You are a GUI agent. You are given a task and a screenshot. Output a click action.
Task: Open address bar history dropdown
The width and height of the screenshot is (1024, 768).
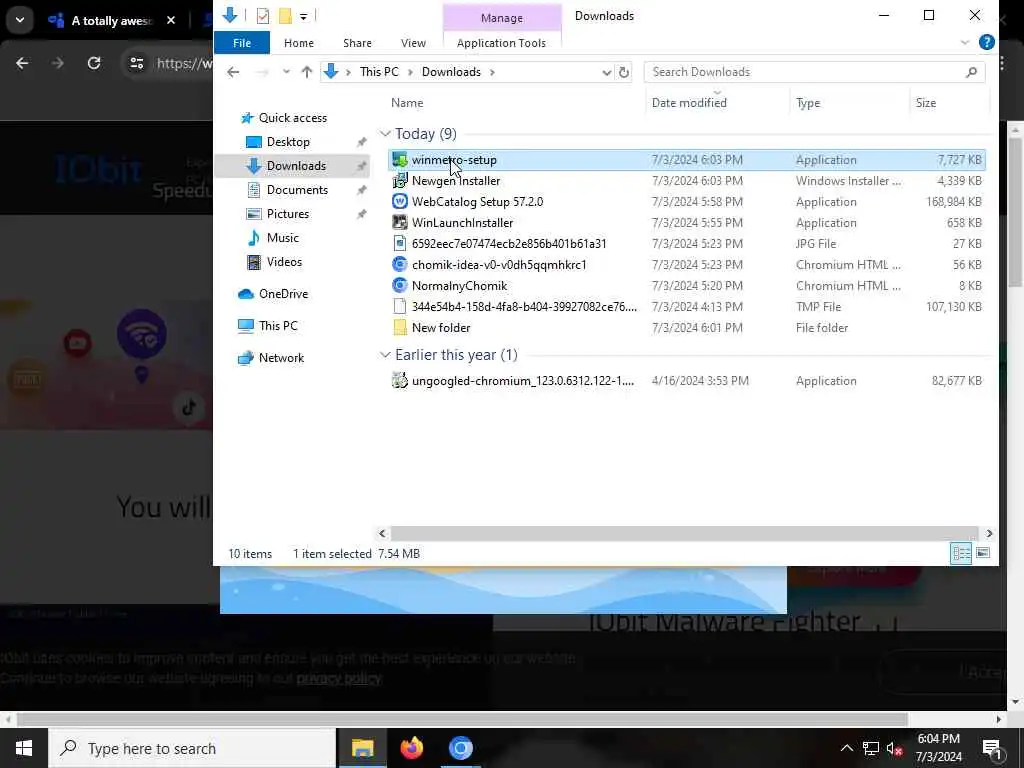606,72
